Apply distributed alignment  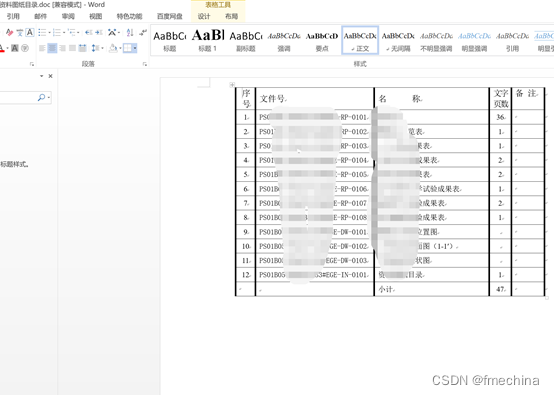point(83,48)
